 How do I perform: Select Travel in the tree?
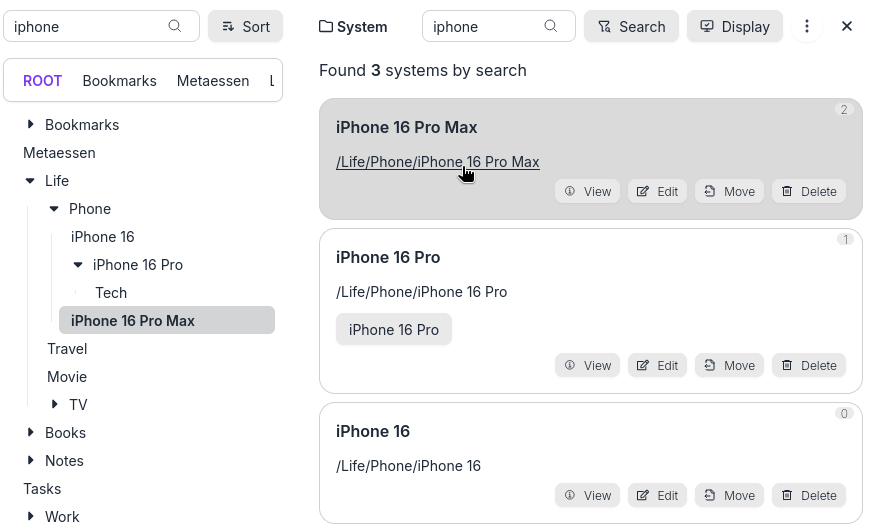click(67, 349)
